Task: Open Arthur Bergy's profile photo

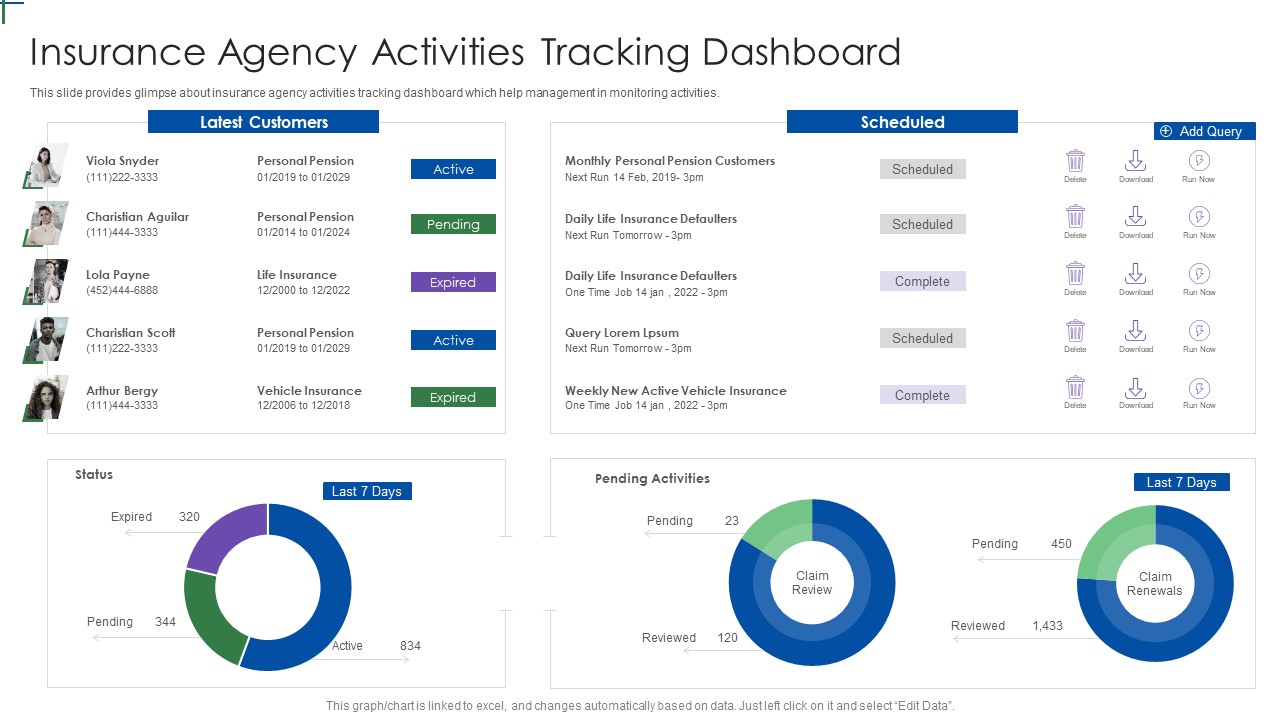Action: 45,397
